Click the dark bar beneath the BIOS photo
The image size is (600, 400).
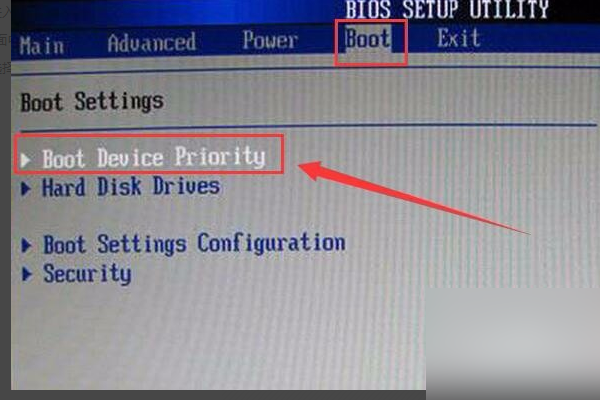pyautogui.click(x=218, y=395)
